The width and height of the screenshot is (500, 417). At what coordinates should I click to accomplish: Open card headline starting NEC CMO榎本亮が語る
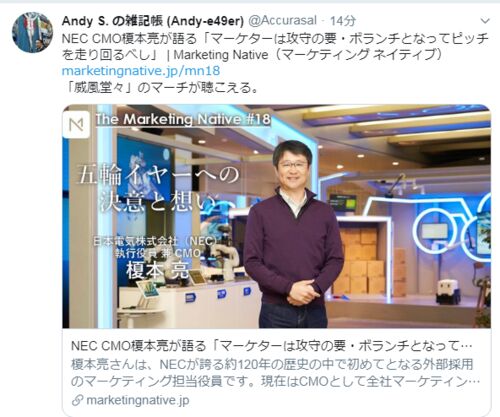click(x=272, y=346)
